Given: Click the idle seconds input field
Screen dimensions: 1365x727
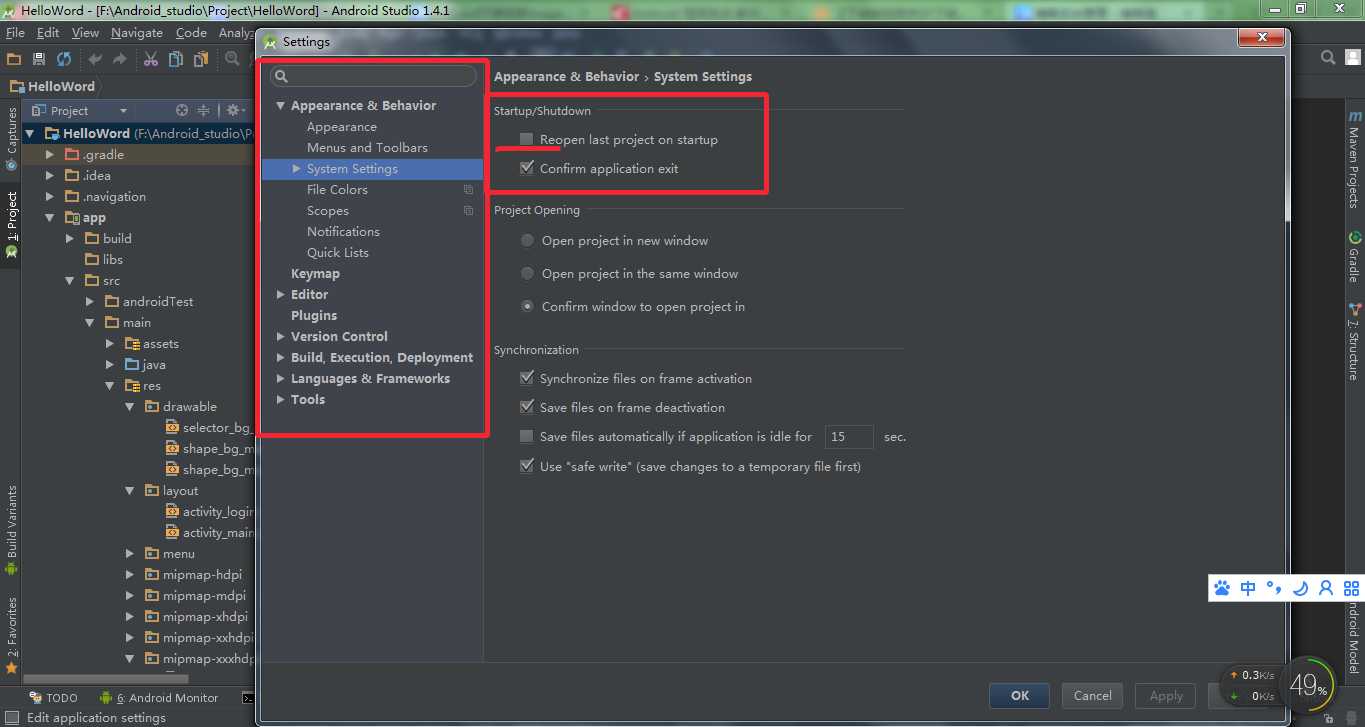Looking at the screenshot, I should [849, 436].
